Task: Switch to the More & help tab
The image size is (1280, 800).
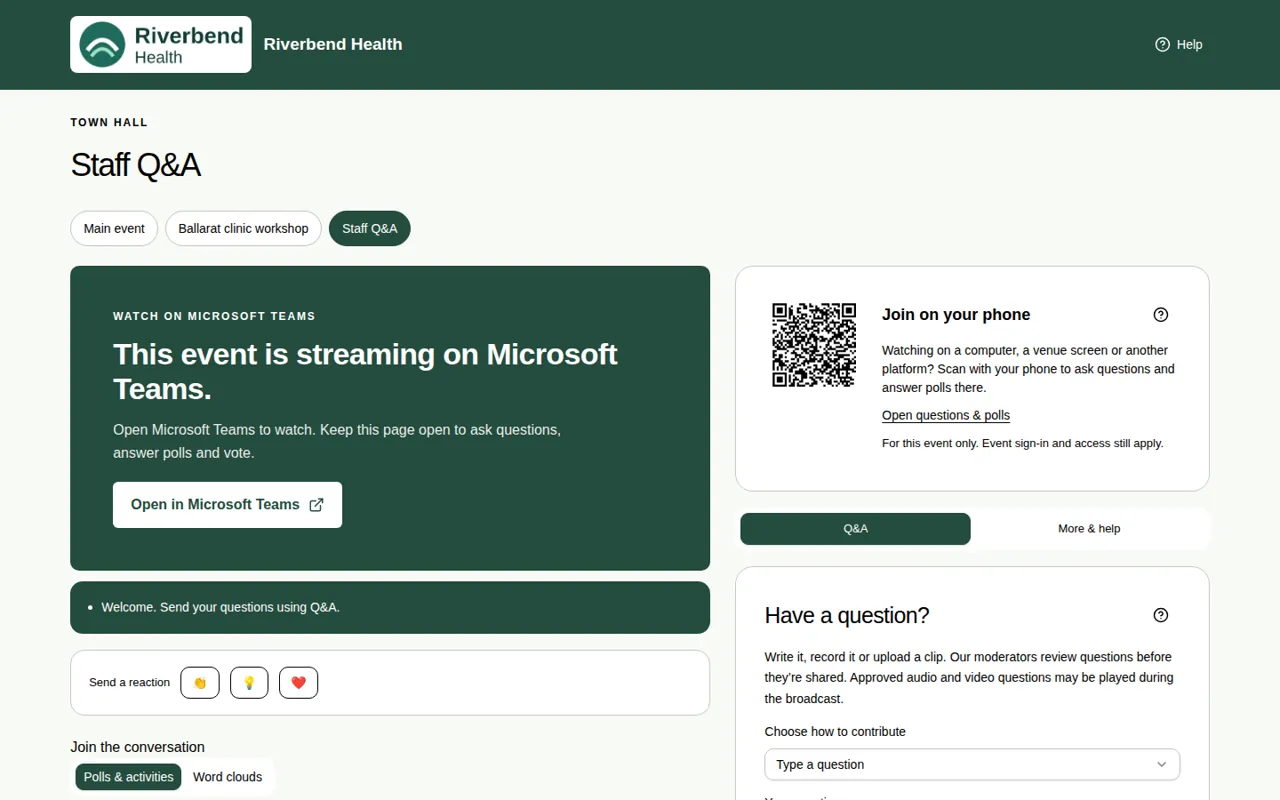Action: tap(1089, 529)
